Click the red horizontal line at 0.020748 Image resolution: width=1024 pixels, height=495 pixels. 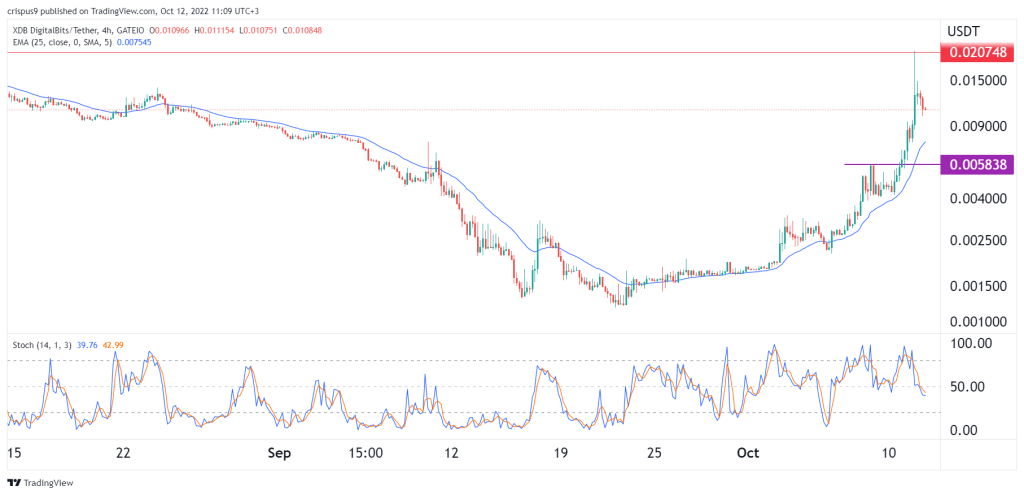point(473,52)
